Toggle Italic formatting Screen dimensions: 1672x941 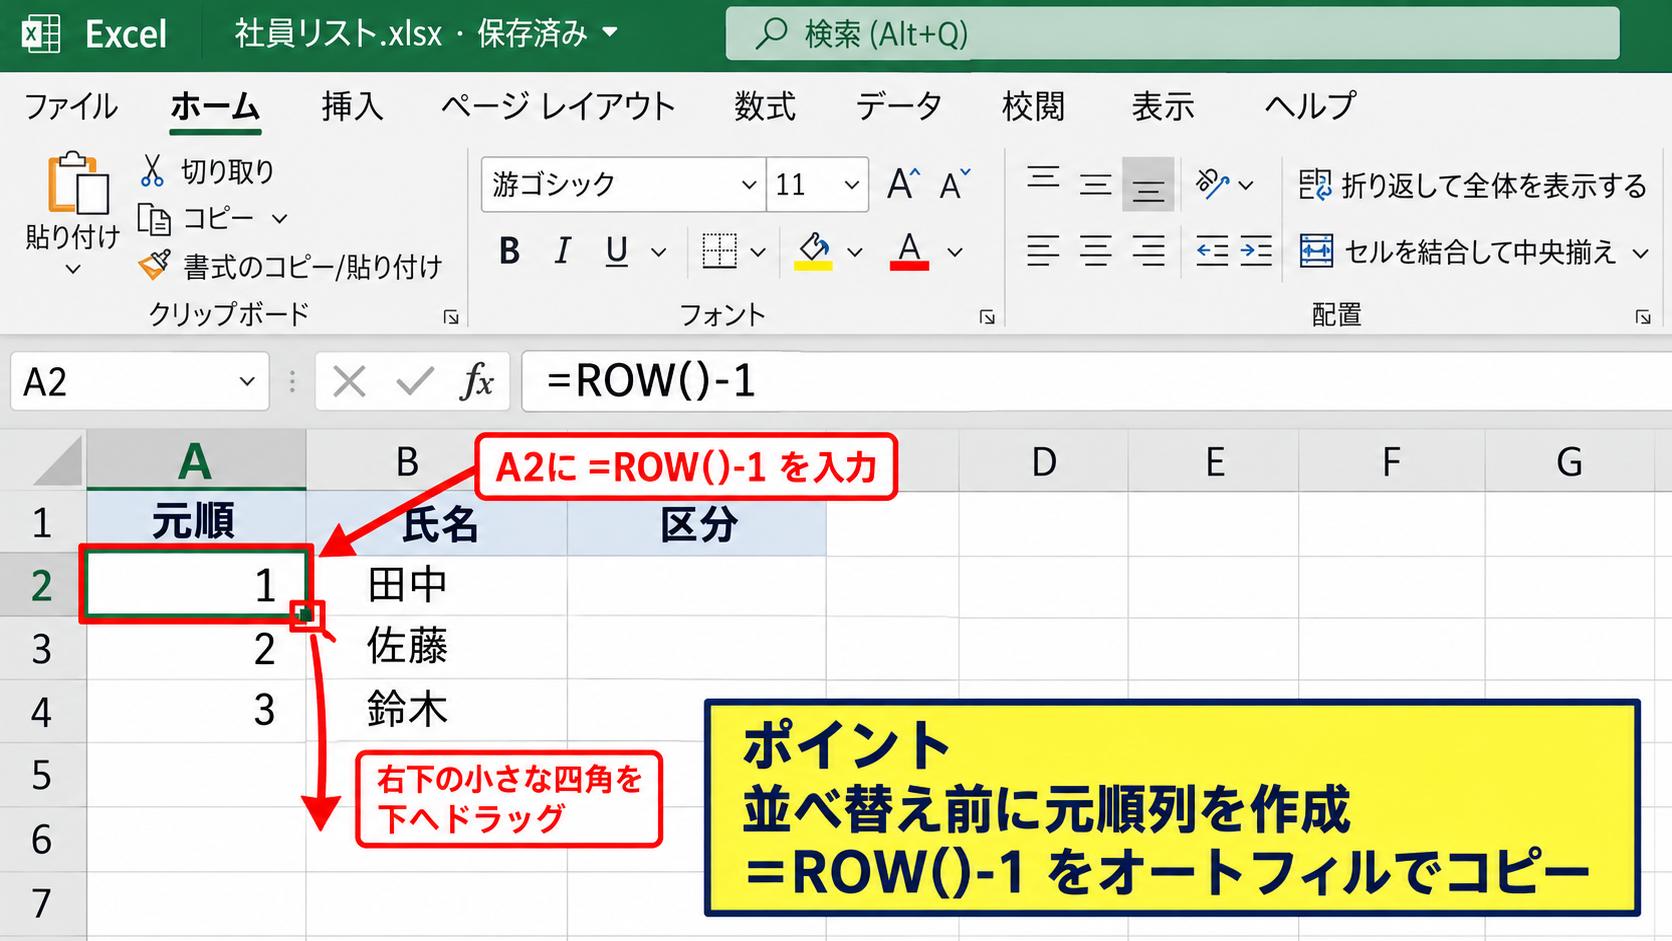click(562, 251)
